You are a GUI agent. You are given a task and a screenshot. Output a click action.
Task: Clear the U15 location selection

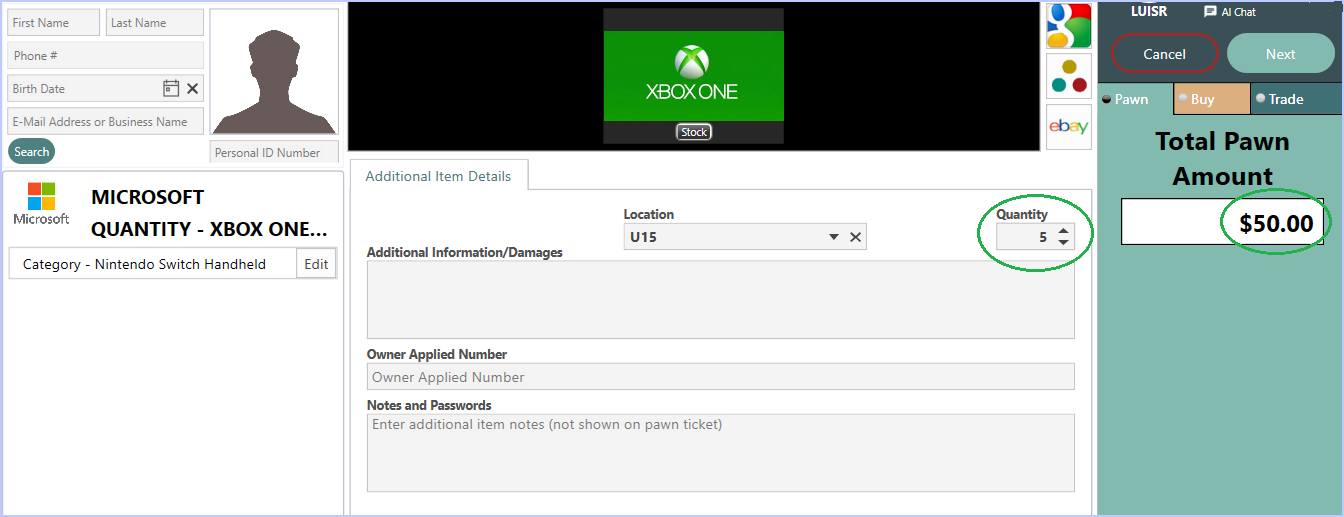(x=855, y=237)
